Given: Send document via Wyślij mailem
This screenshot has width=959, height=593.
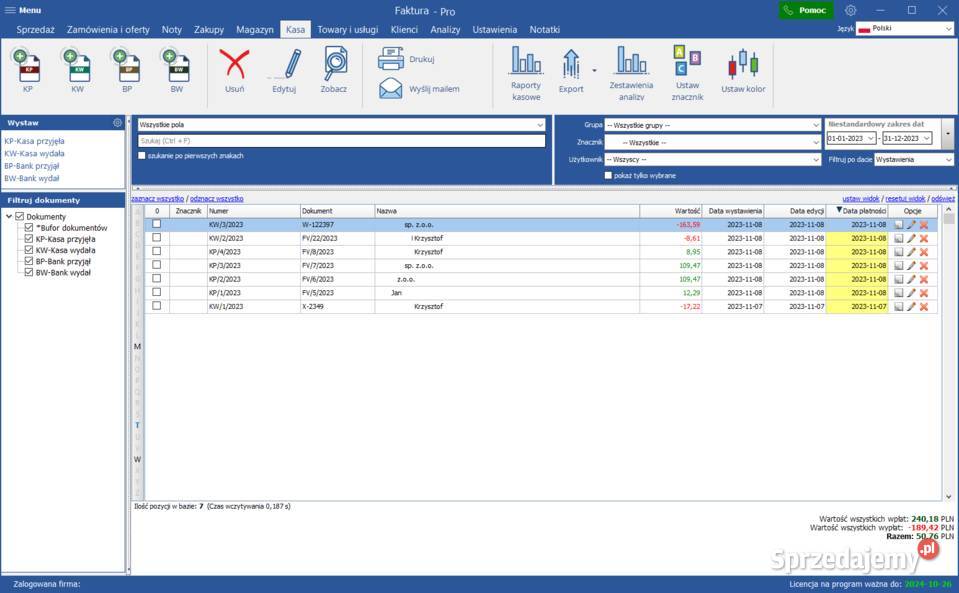Looking at the screenshot, I should point(419,89).
